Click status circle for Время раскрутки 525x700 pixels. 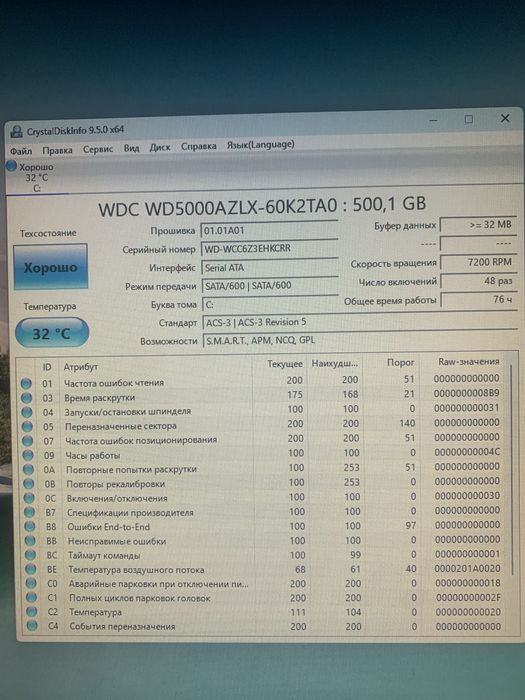click(26, 398)
